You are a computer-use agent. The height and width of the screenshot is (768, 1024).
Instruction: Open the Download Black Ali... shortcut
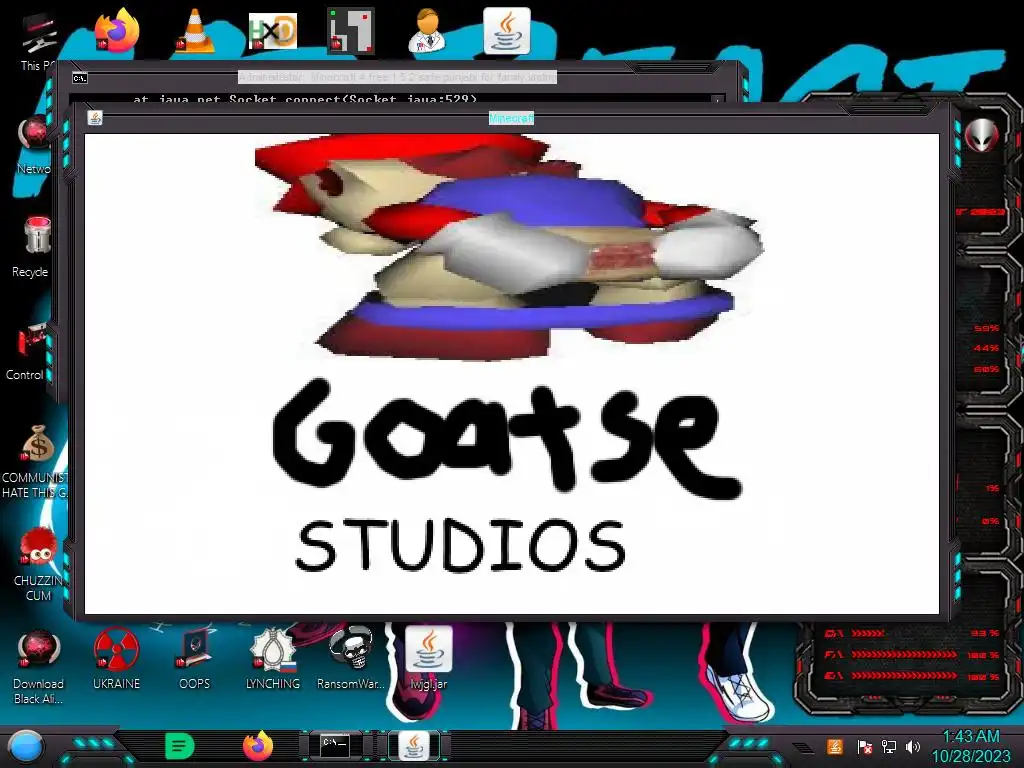tap(38, 666)
